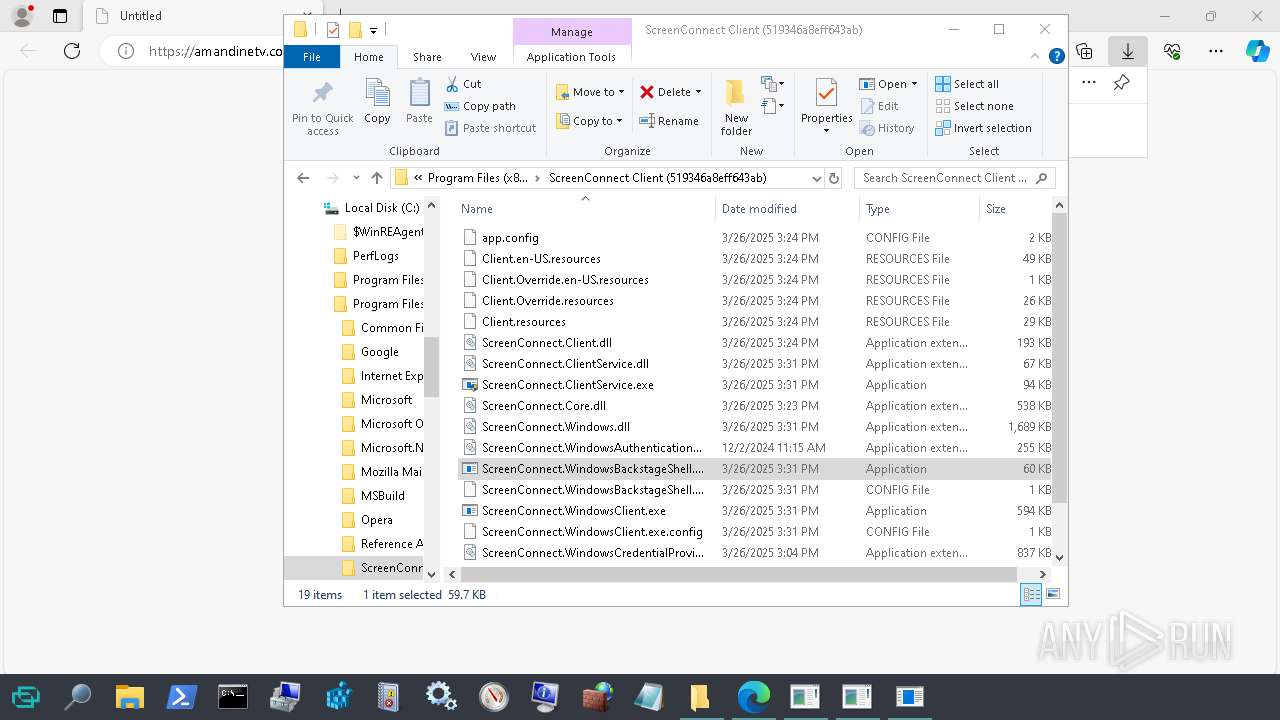The width and height of the screenshot is (1280, 720).
Task: Open address bar history dropdown
Action: [x=816, y=178]
